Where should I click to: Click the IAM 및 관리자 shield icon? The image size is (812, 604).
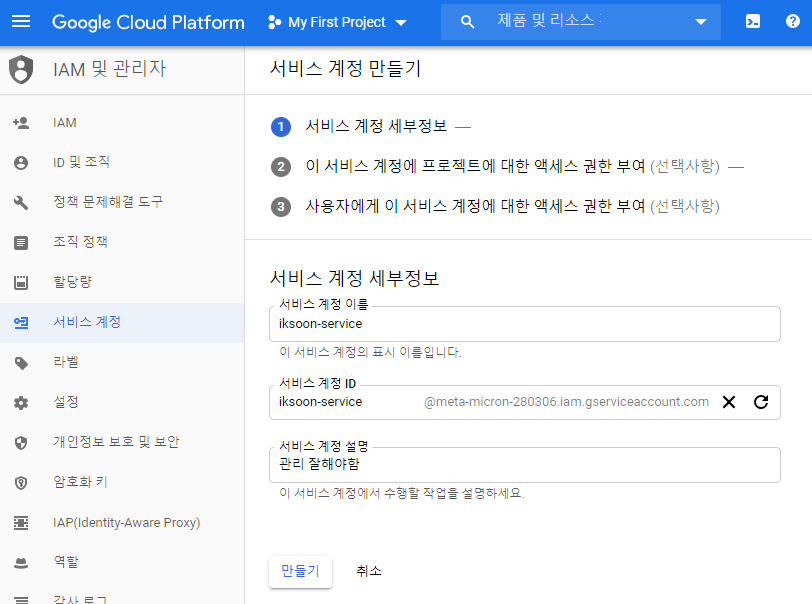(21, 69)
